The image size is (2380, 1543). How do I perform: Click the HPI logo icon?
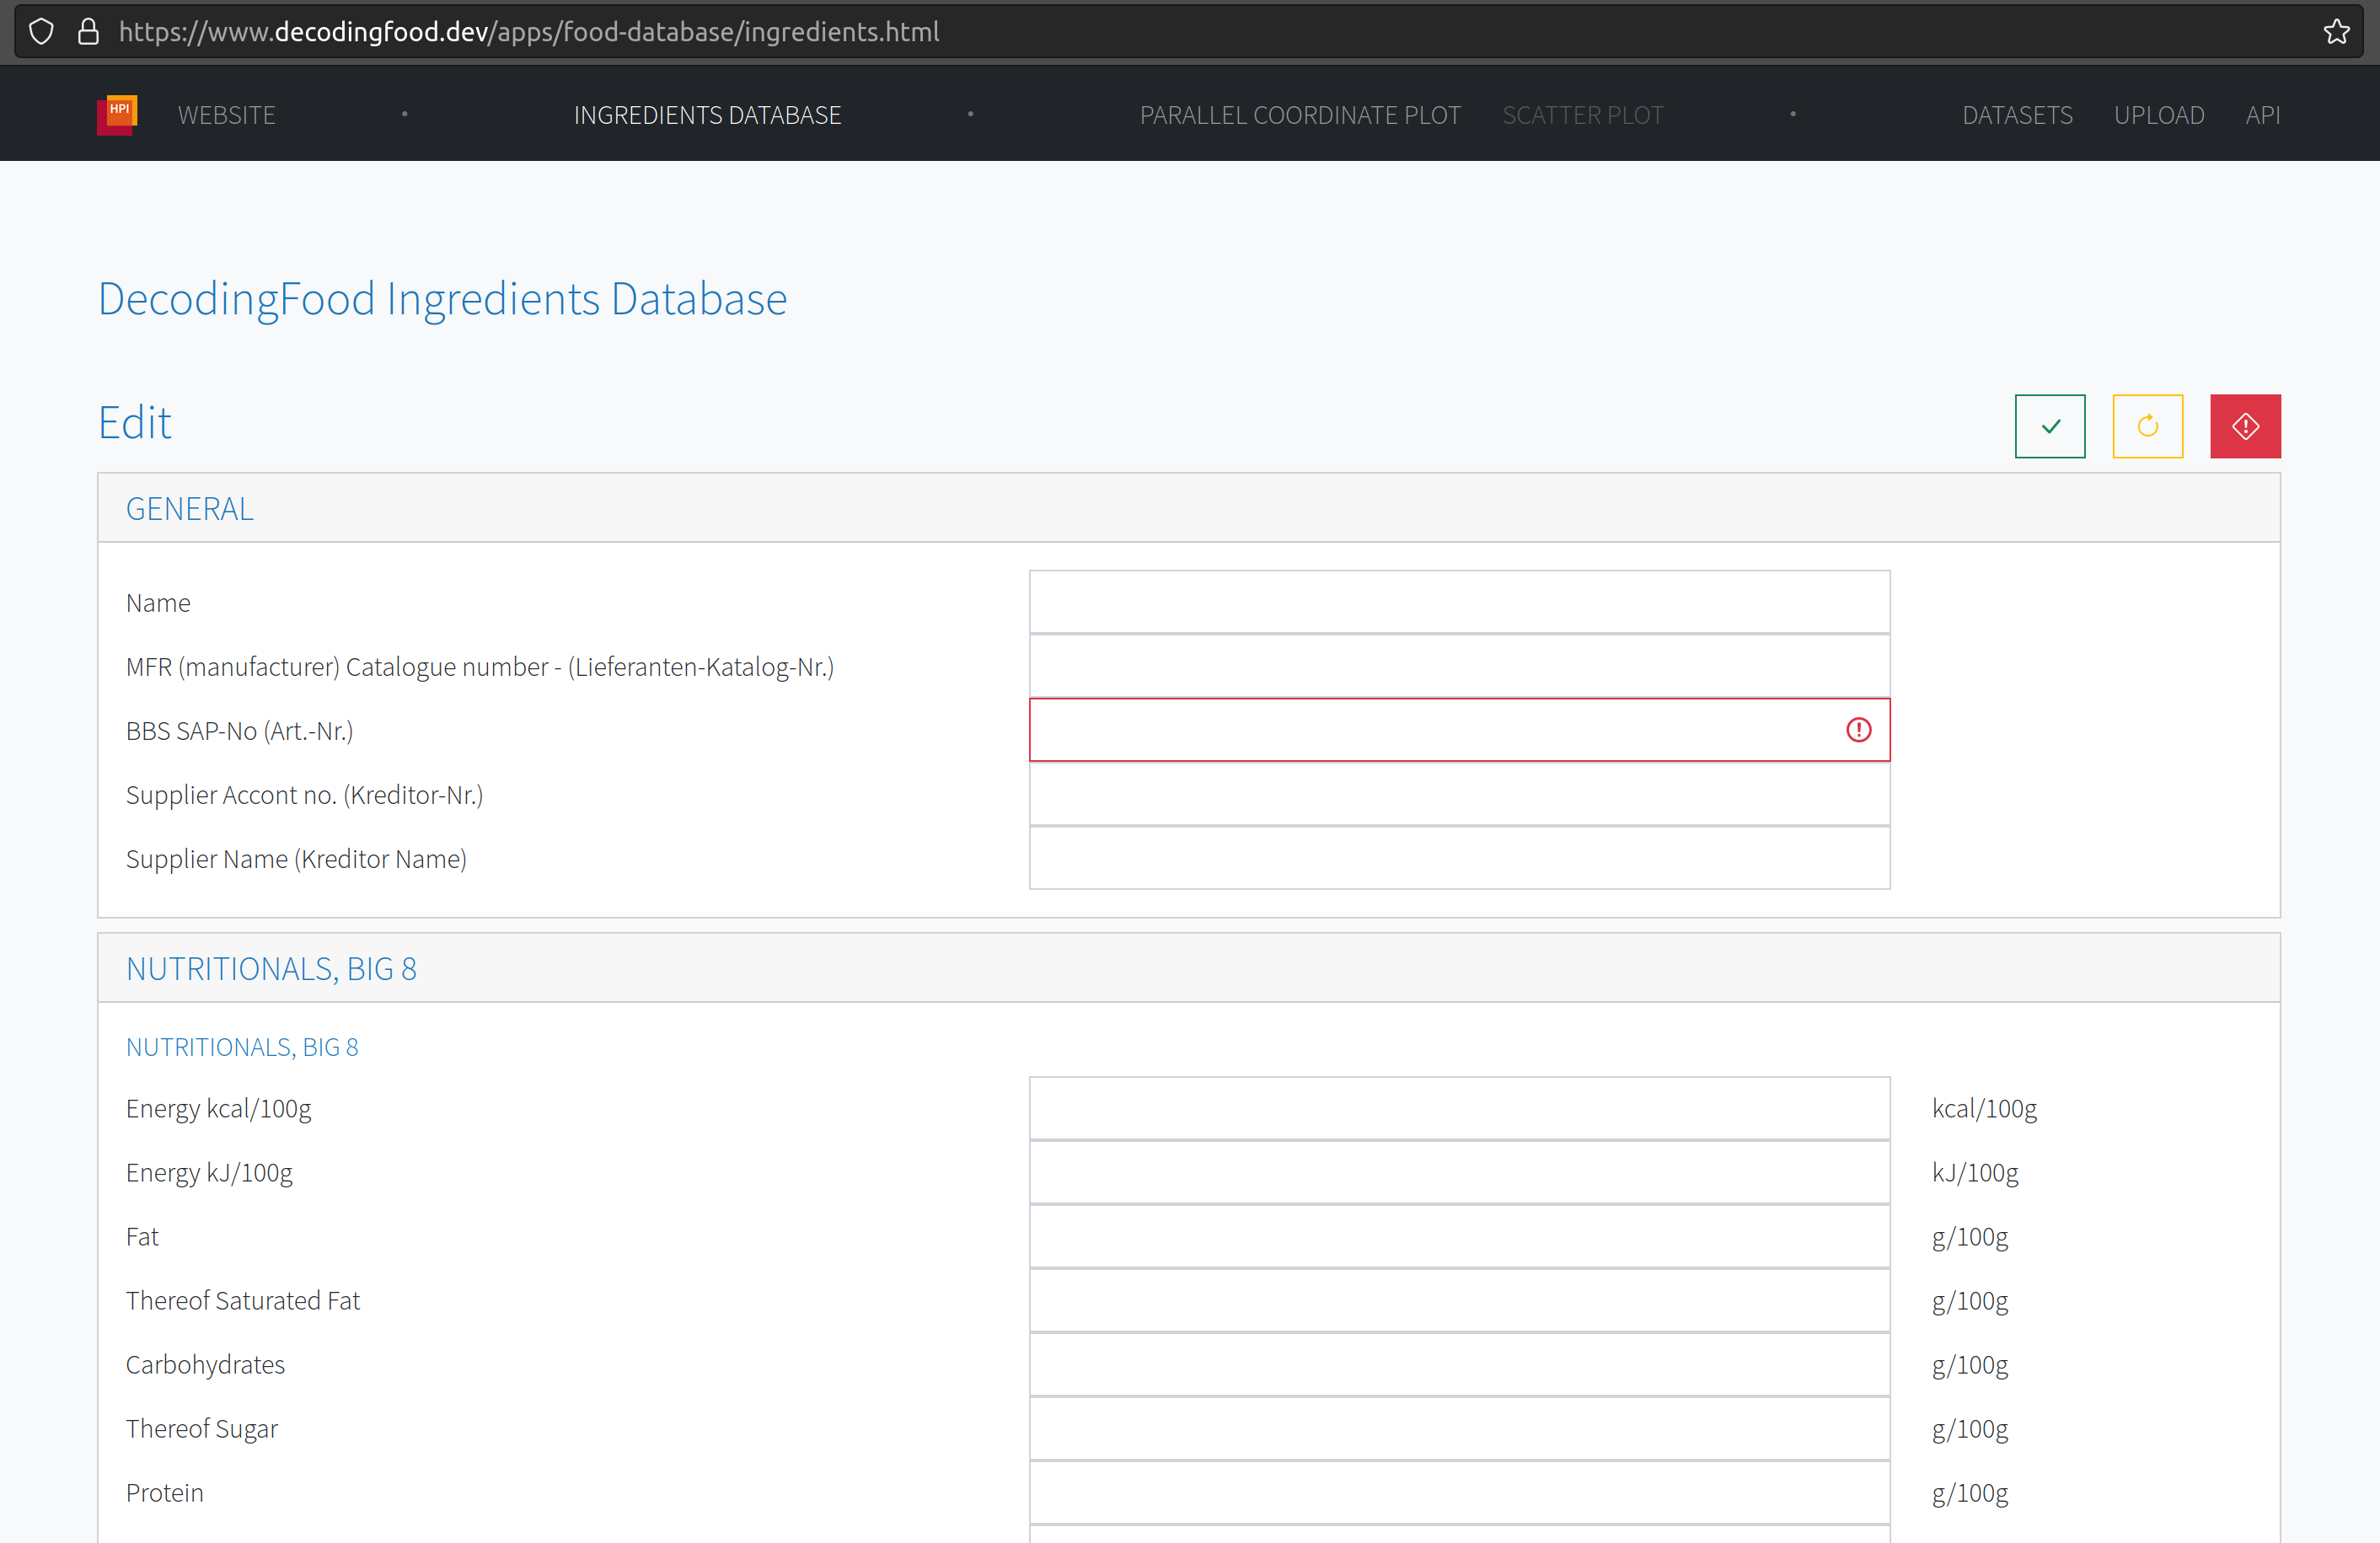coord(117,114)
